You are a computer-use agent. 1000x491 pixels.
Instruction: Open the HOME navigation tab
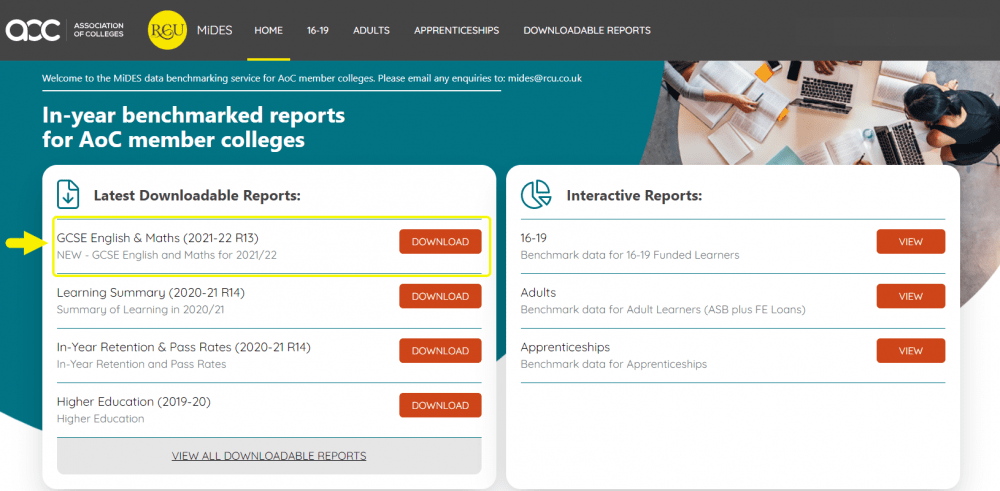point(268,30)
